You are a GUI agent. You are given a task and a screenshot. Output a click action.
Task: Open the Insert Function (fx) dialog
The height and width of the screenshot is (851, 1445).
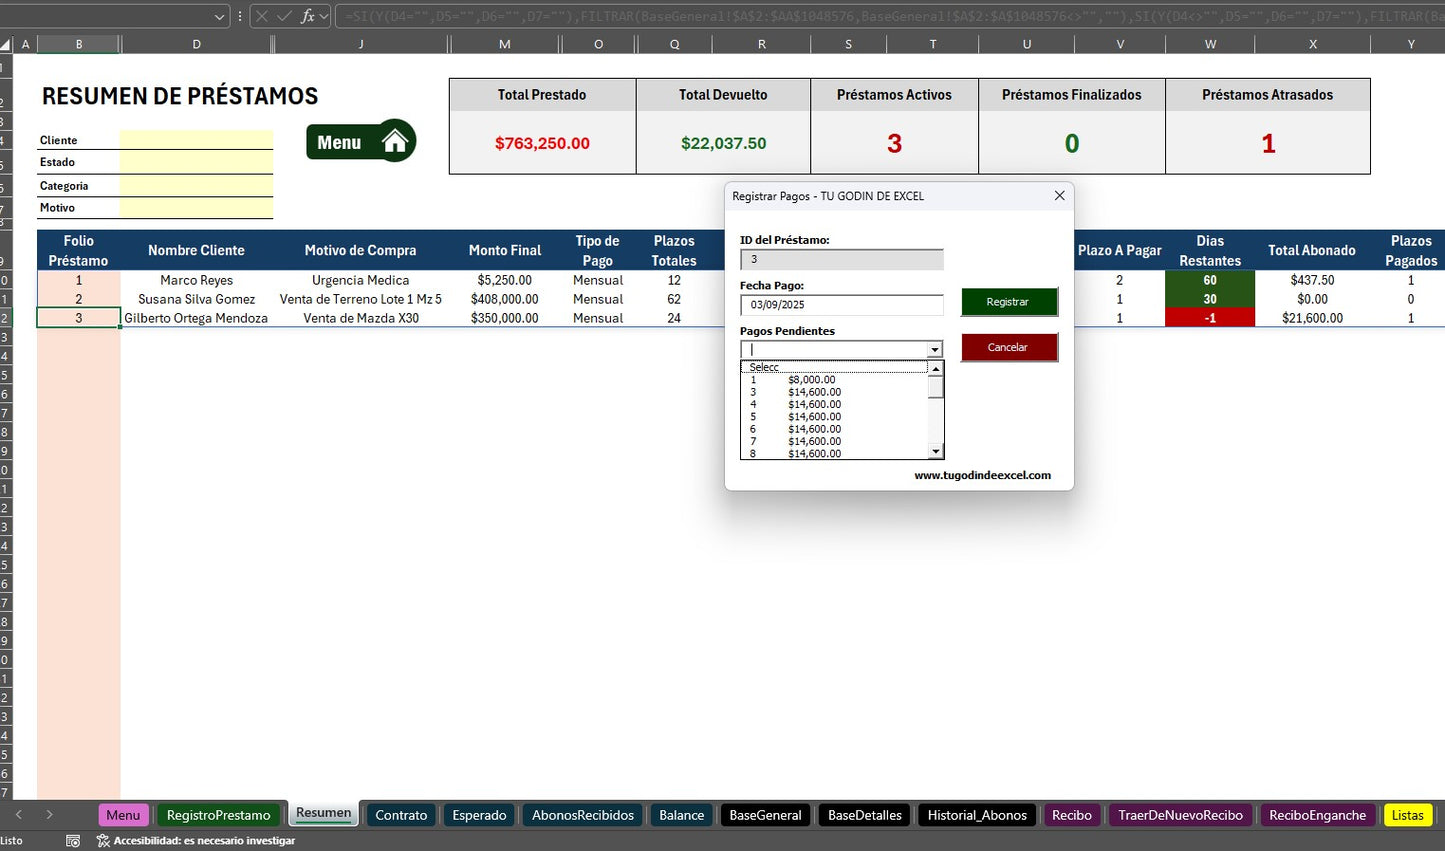(x=309, y=15)
